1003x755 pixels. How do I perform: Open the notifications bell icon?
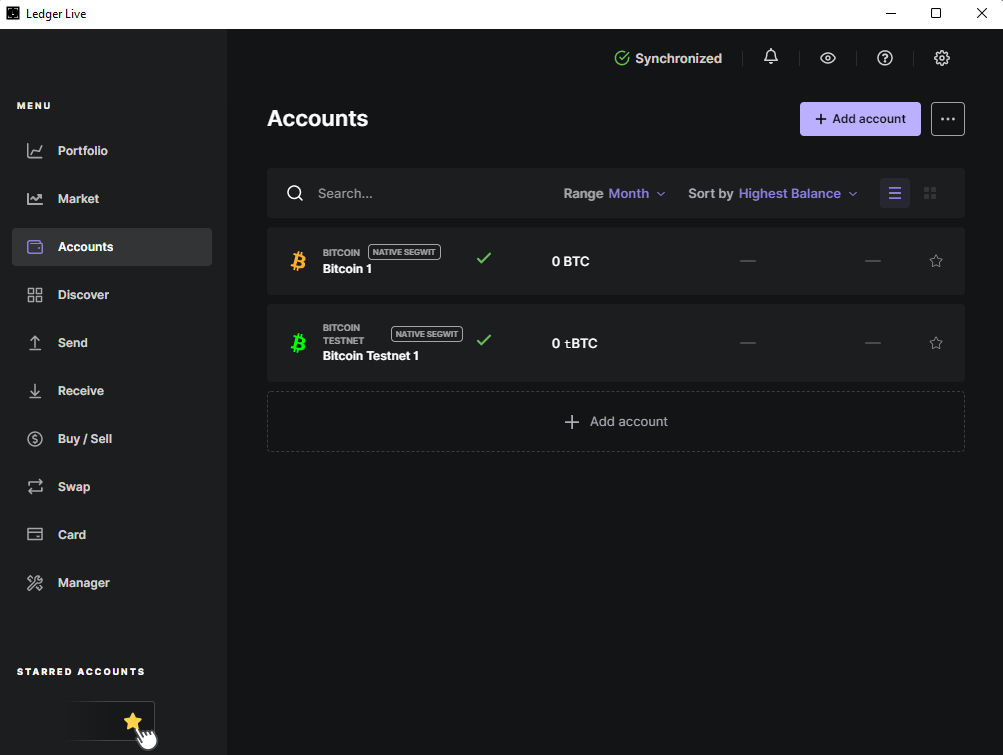(x=770, y=58)
